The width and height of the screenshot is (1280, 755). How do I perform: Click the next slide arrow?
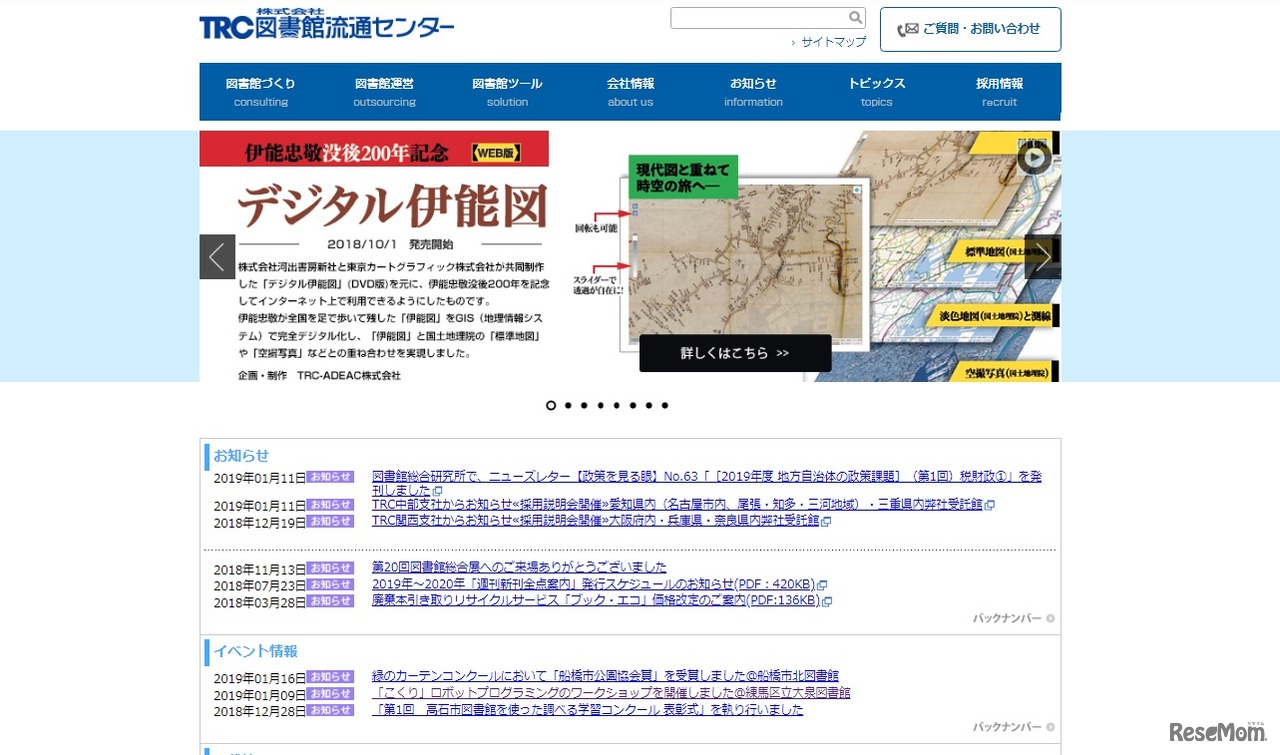pyautogui.click(x=1043, y=257)
